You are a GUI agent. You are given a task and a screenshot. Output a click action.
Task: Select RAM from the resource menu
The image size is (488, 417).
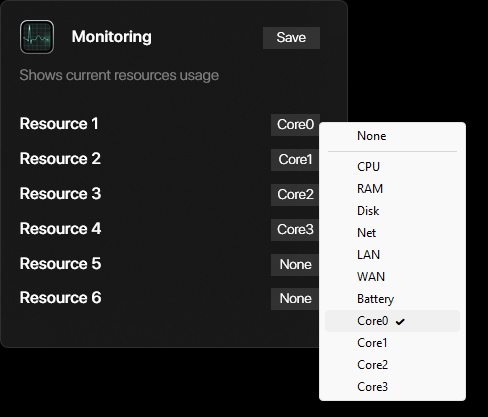pyautogui.click(x=392, y=189)
